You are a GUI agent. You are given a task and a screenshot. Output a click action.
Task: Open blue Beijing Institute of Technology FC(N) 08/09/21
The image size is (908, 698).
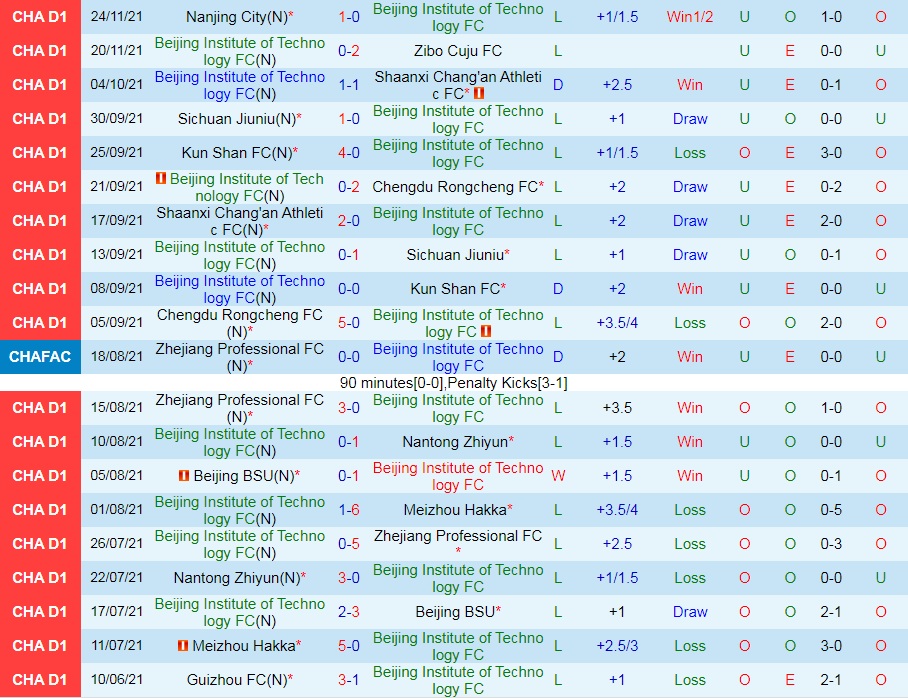click(x=239, y=288)
